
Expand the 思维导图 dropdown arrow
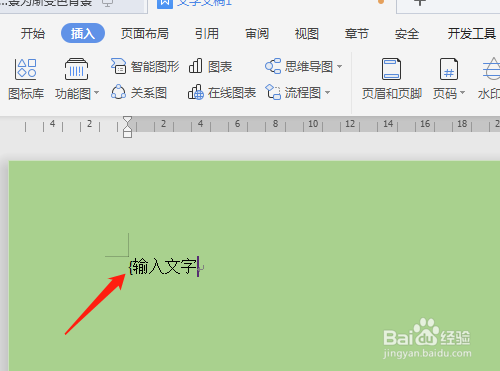click(x=339, y=67)
